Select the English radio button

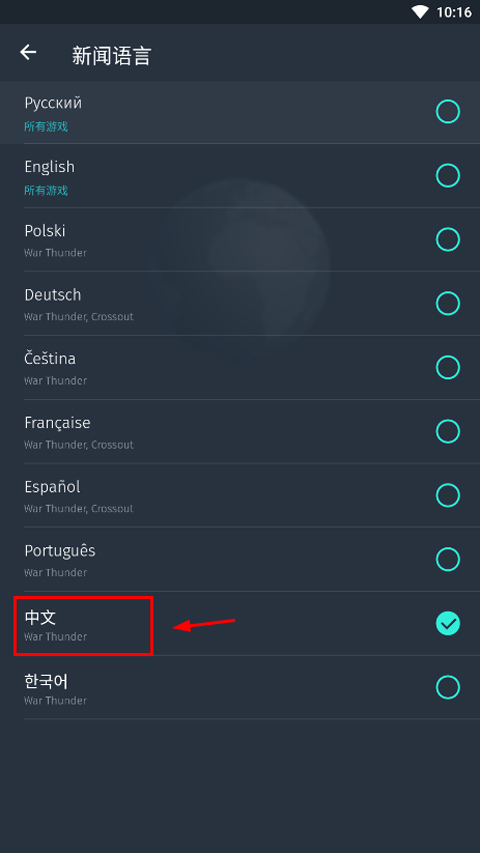point(448,176)
